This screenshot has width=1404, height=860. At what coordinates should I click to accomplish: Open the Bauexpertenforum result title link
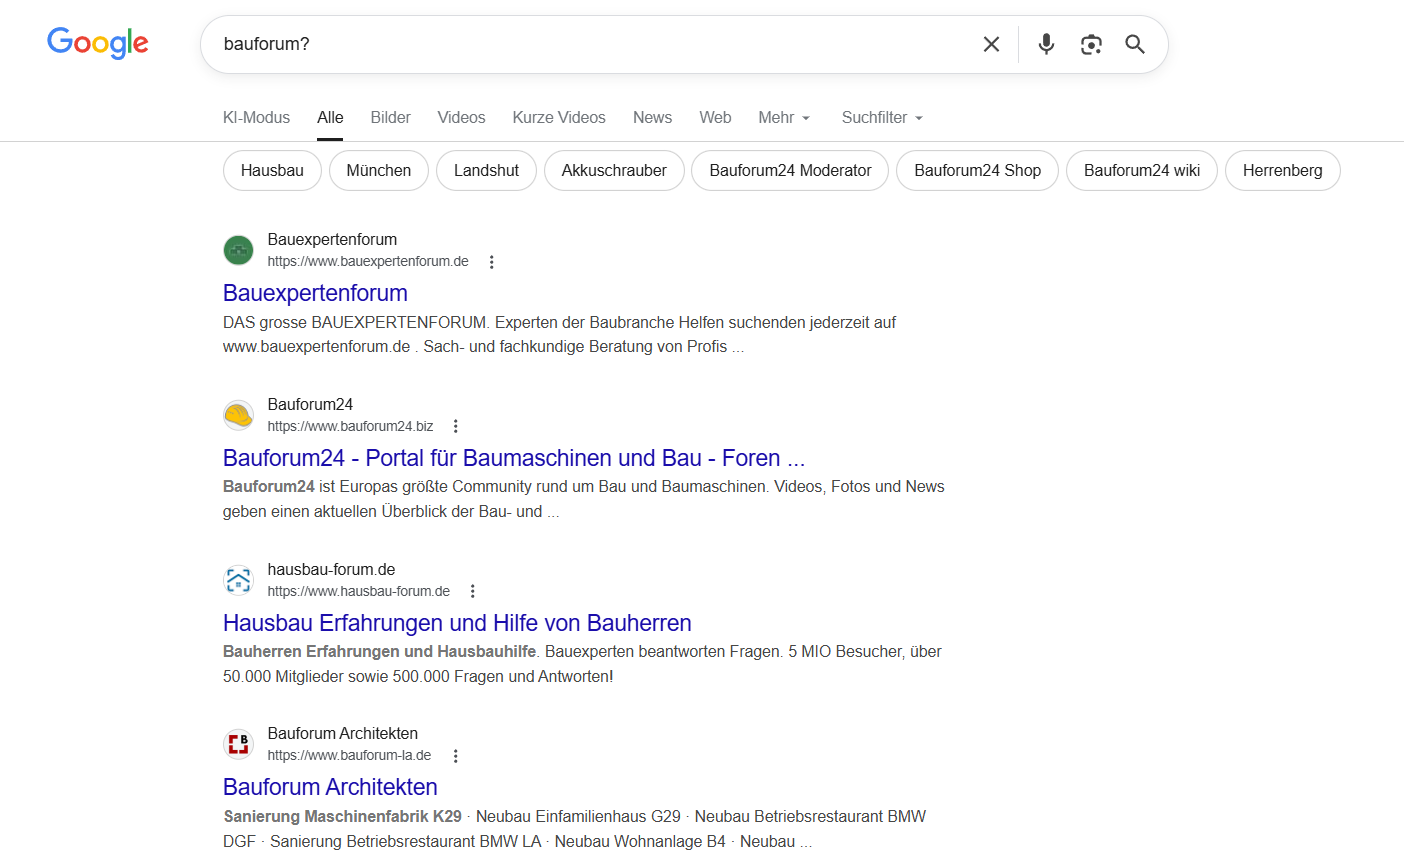[315, 293]
